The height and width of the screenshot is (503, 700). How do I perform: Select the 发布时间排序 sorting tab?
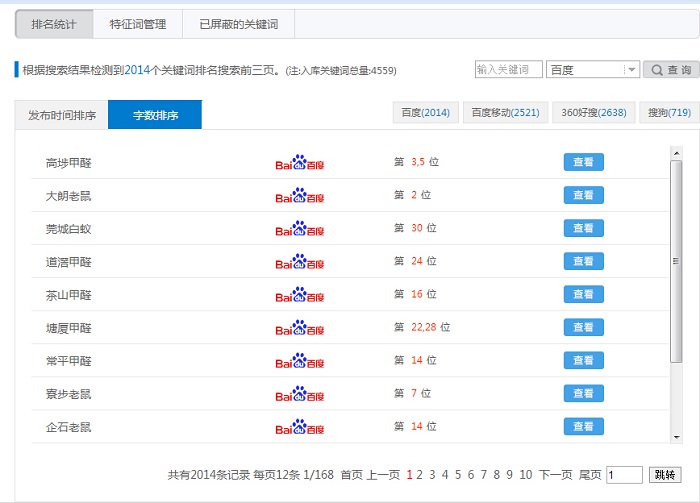click(62, 115)
